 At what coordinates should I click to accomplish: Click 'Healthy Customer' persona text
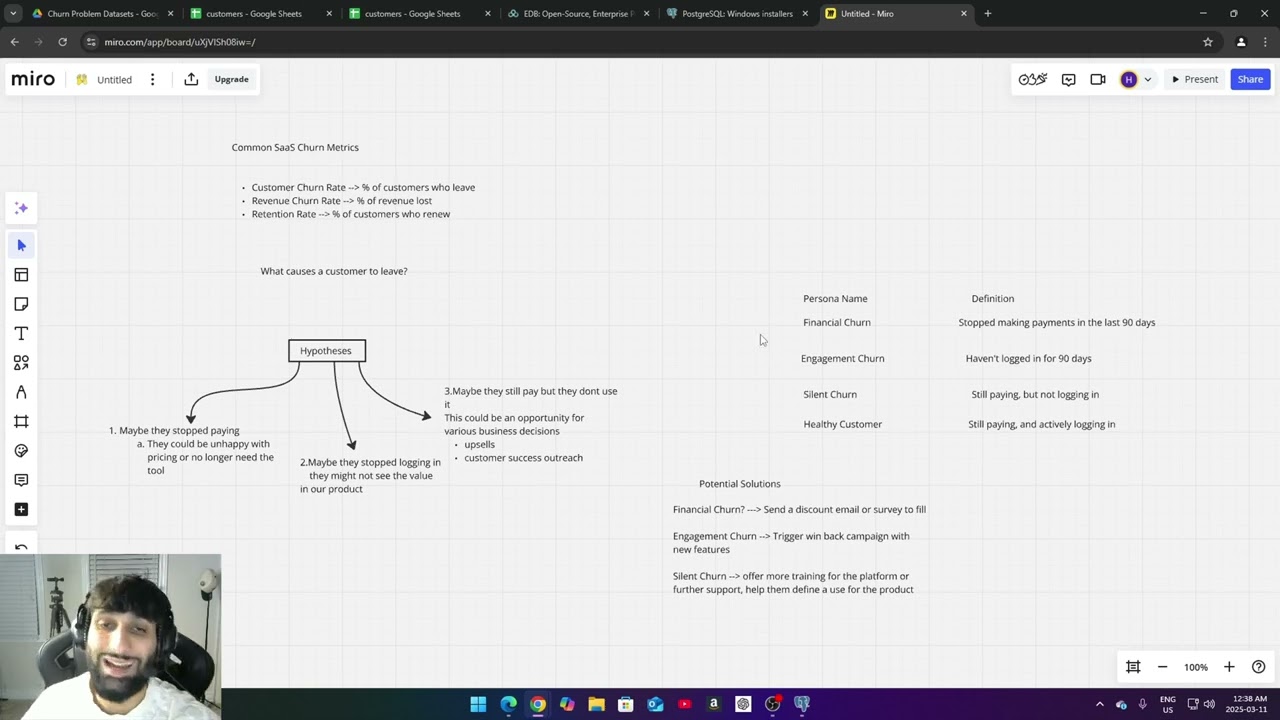[843, 424]
